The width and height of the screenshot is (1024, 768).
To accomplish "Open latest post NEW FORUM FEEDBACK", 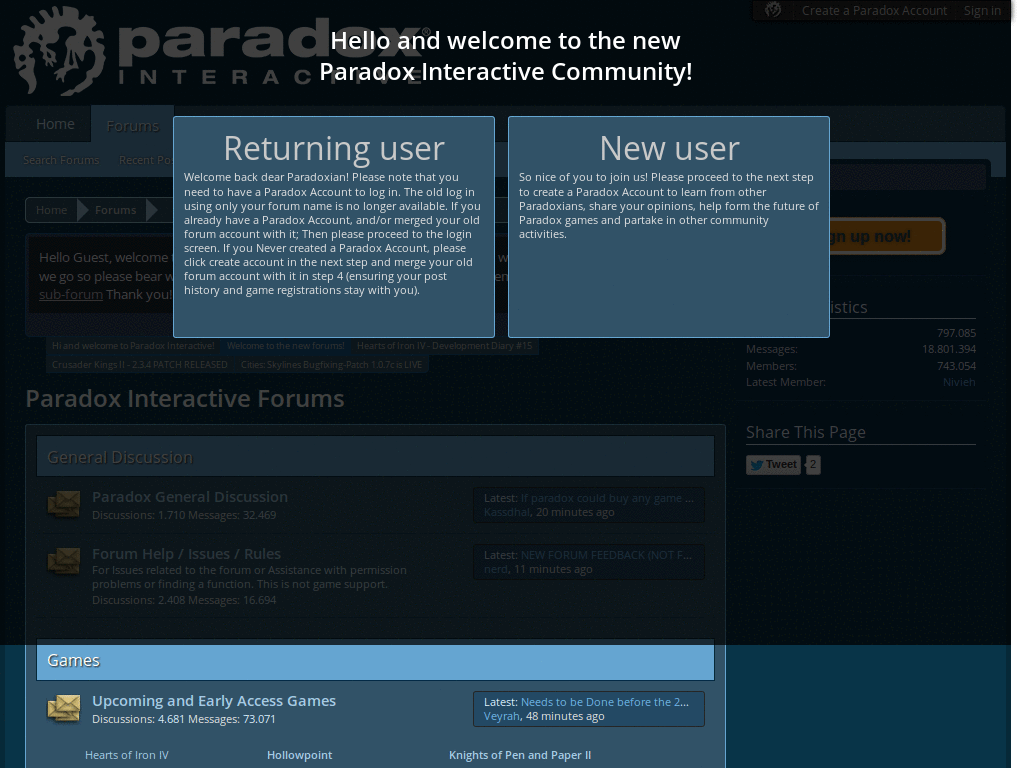I will (606, 555).
